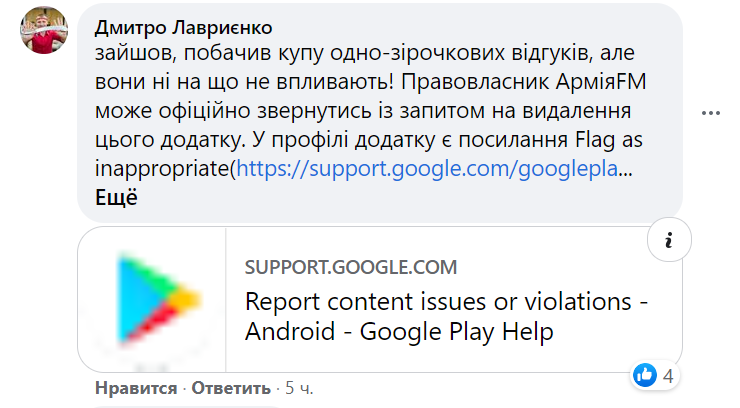
Task: Click the ellipsis after the truncated URL
Action: (x=626, y=170)
